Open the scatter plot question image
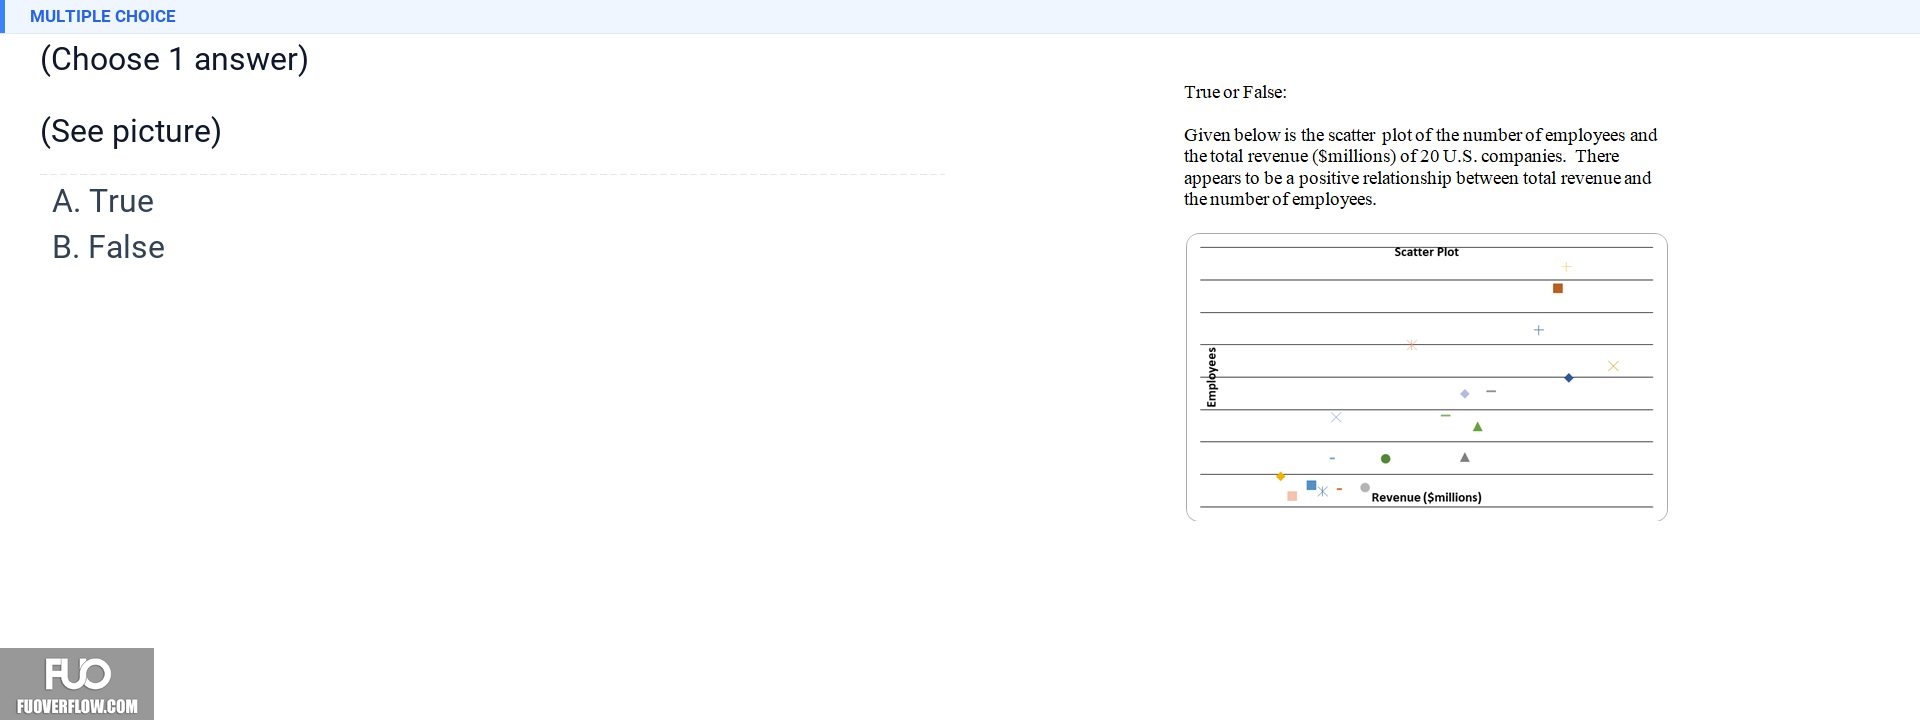Screen dimensions: 1920x720 (x=1426, y=300)
